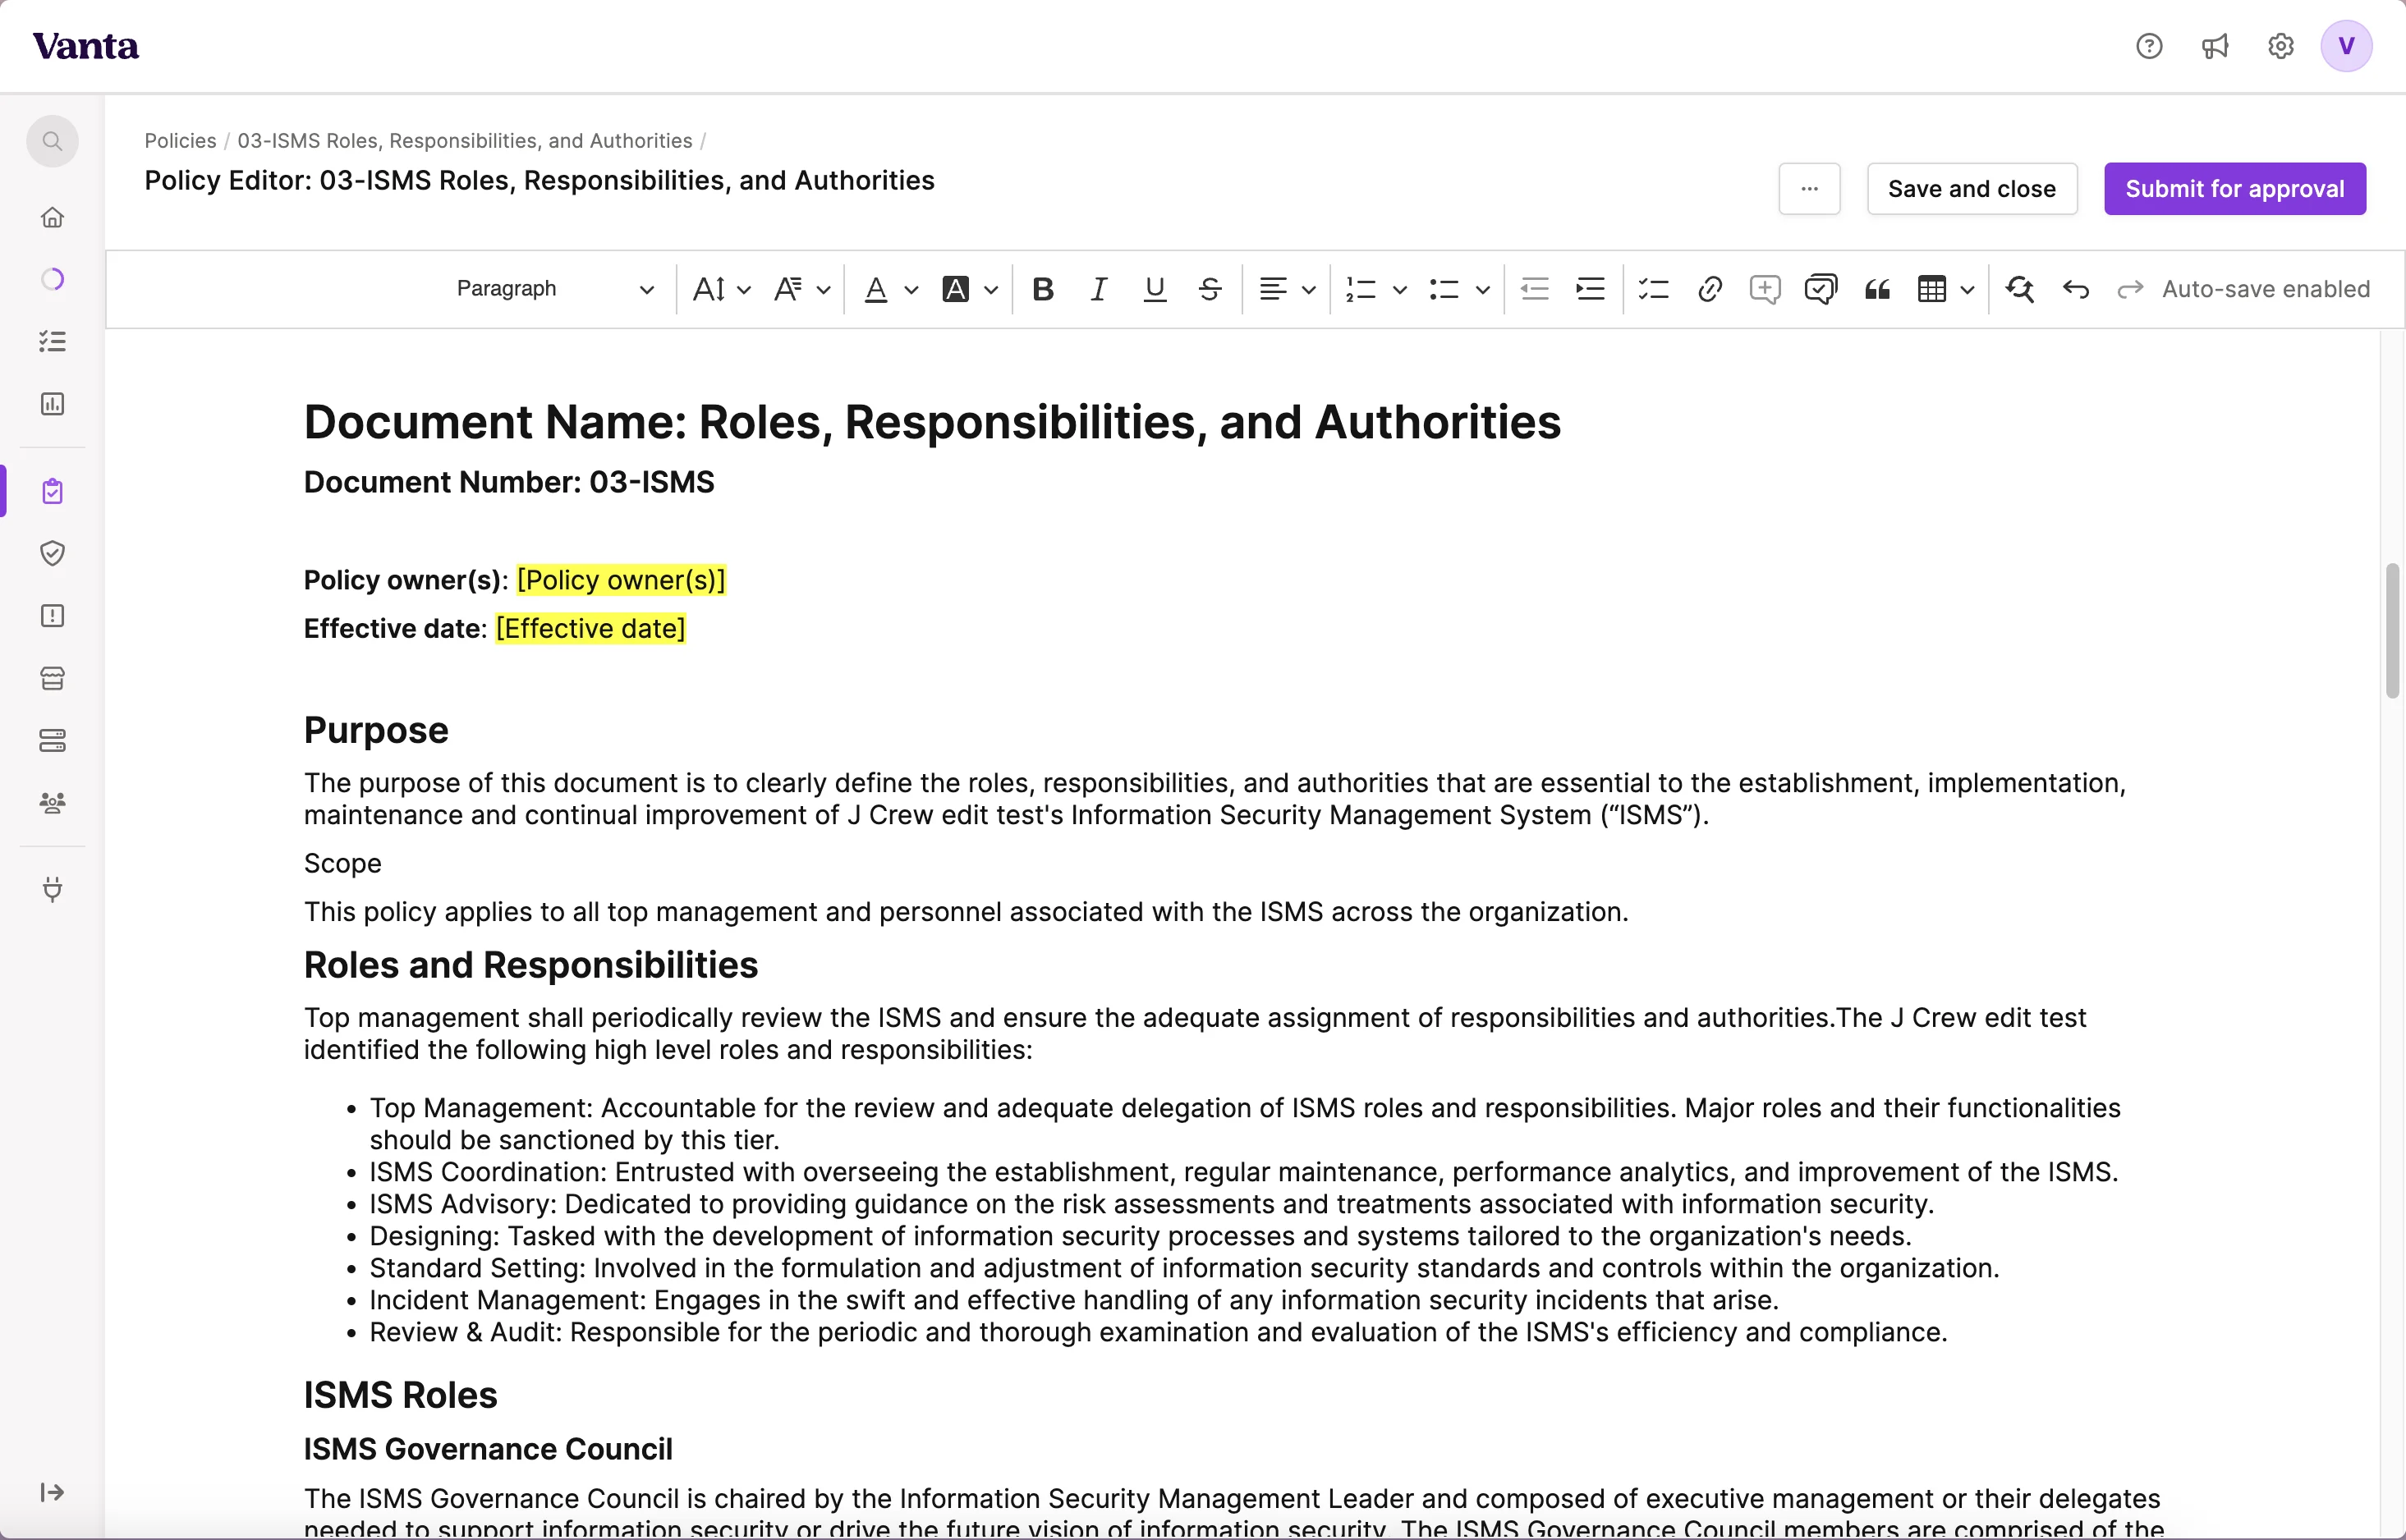
Task: Add a comment with the toolbar icon
Action: tap(1765, 289)
